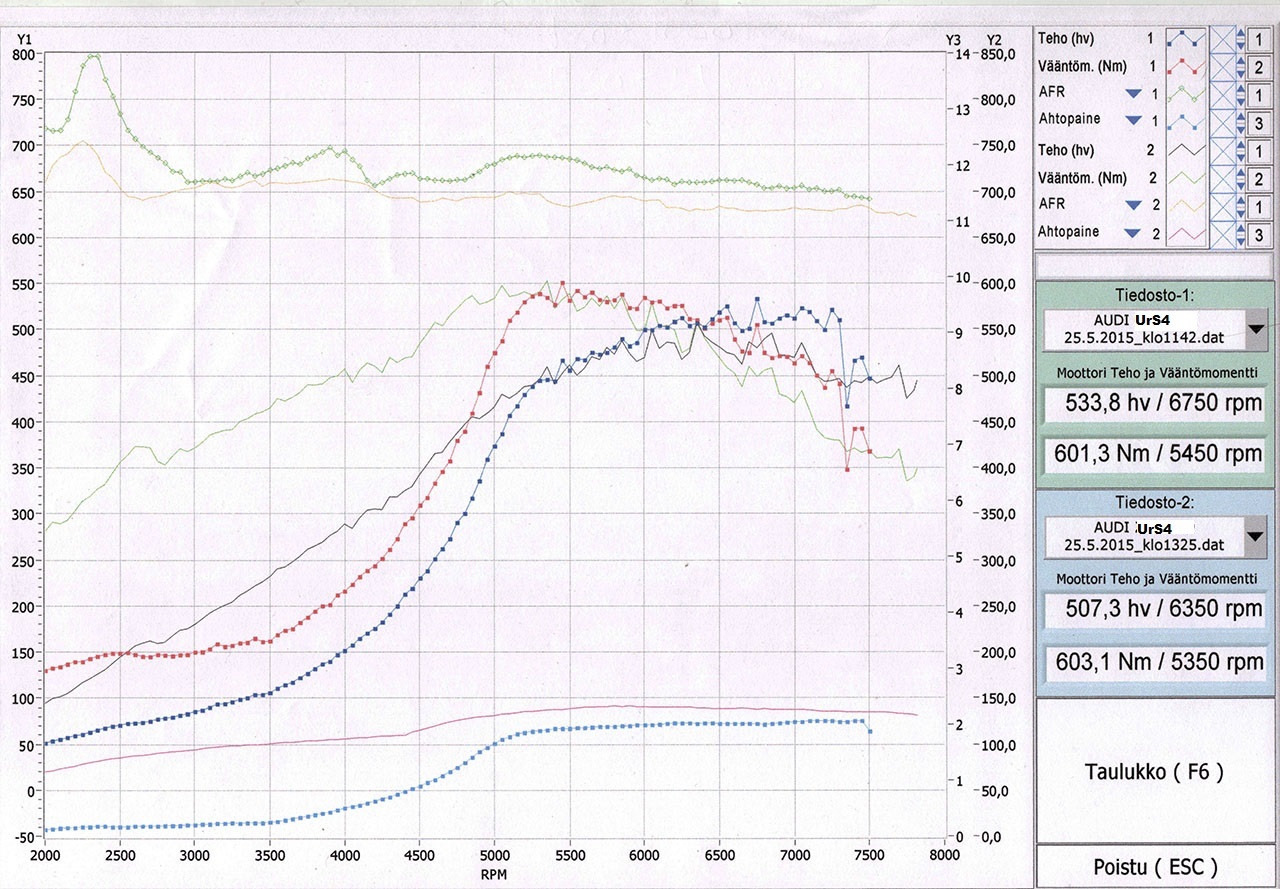Screen dimensions: 1280x889
Task: Toggle the crossed checkbox for Teho (hv) 1
Action: pos(1224,39)
